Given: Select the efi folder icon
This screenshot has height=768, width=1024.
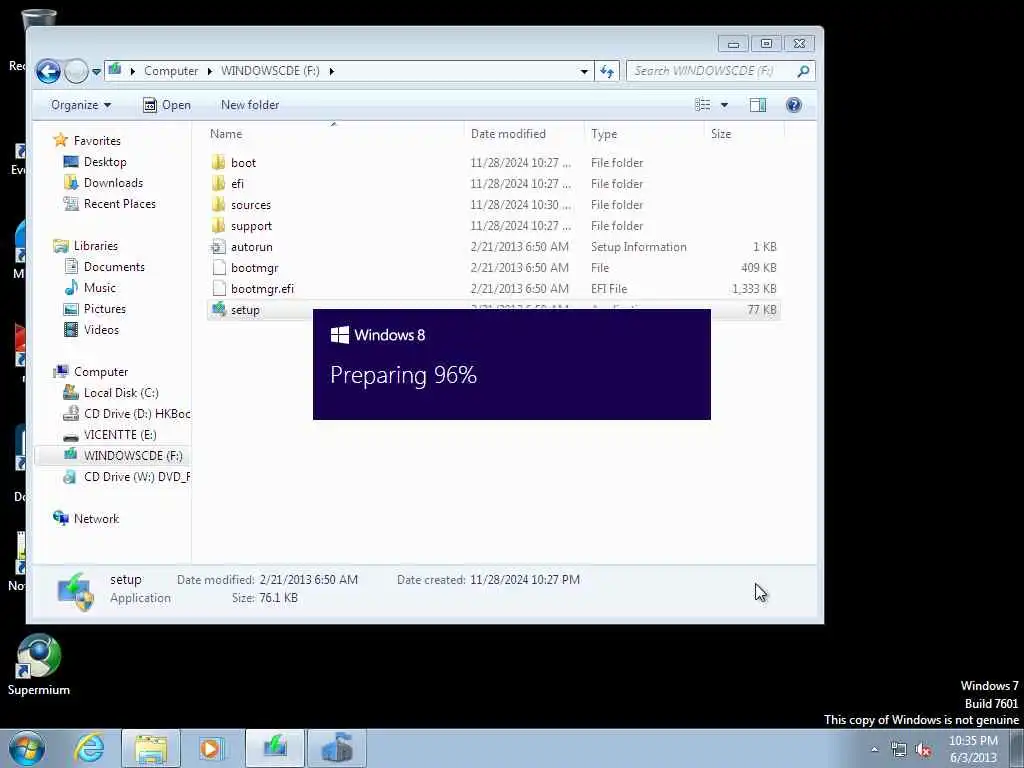Looking at the screenshot, I should (x=219, y=184).
